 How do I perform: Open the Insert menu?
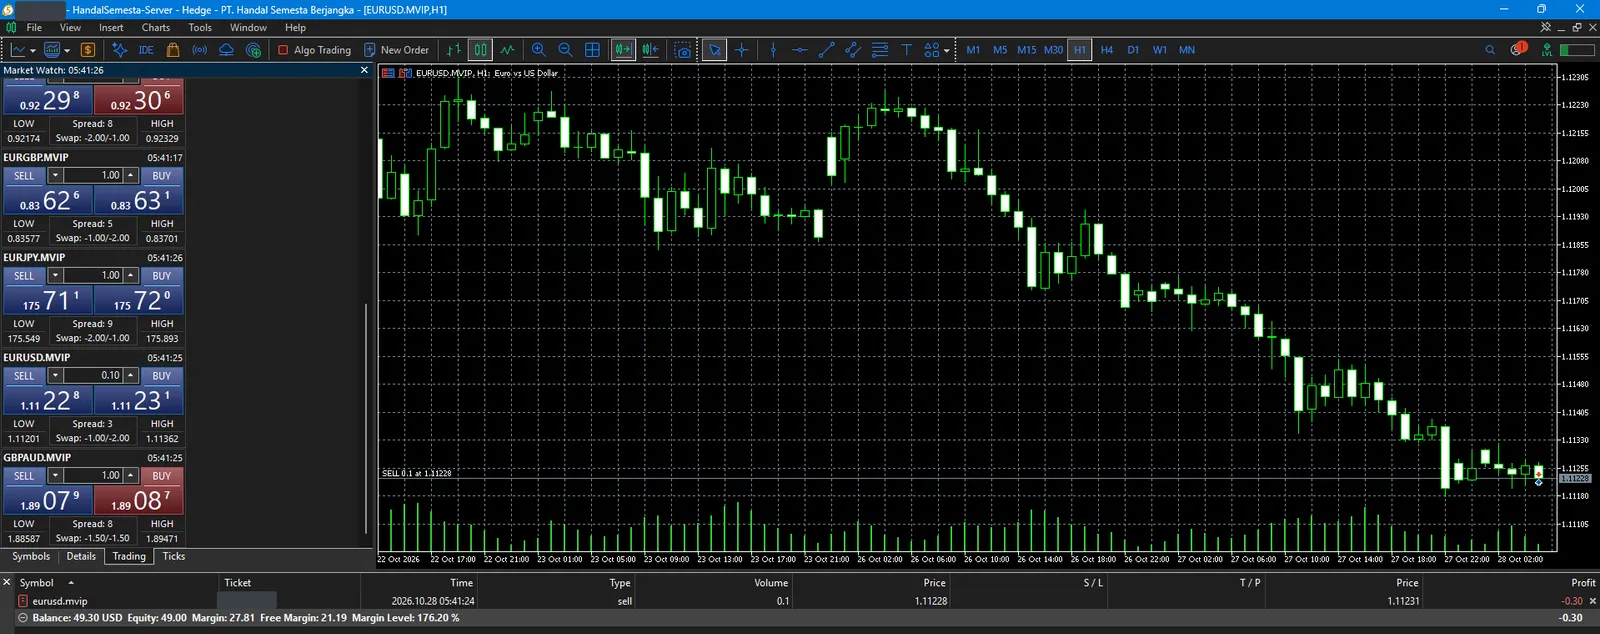click(111, 28)
